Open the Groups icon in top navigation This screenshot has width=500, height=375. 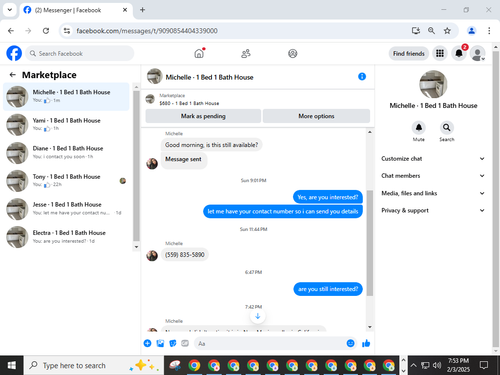293,53
